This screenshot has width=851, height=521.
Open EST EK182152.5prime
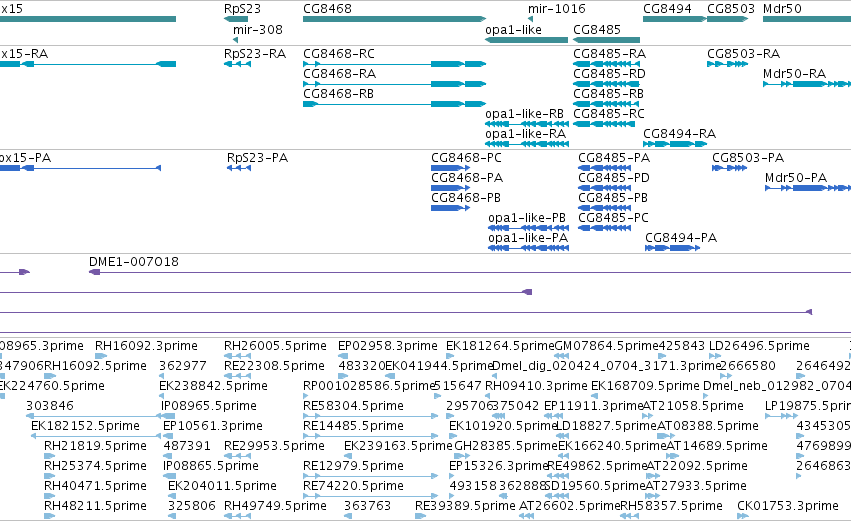[85, 427]
